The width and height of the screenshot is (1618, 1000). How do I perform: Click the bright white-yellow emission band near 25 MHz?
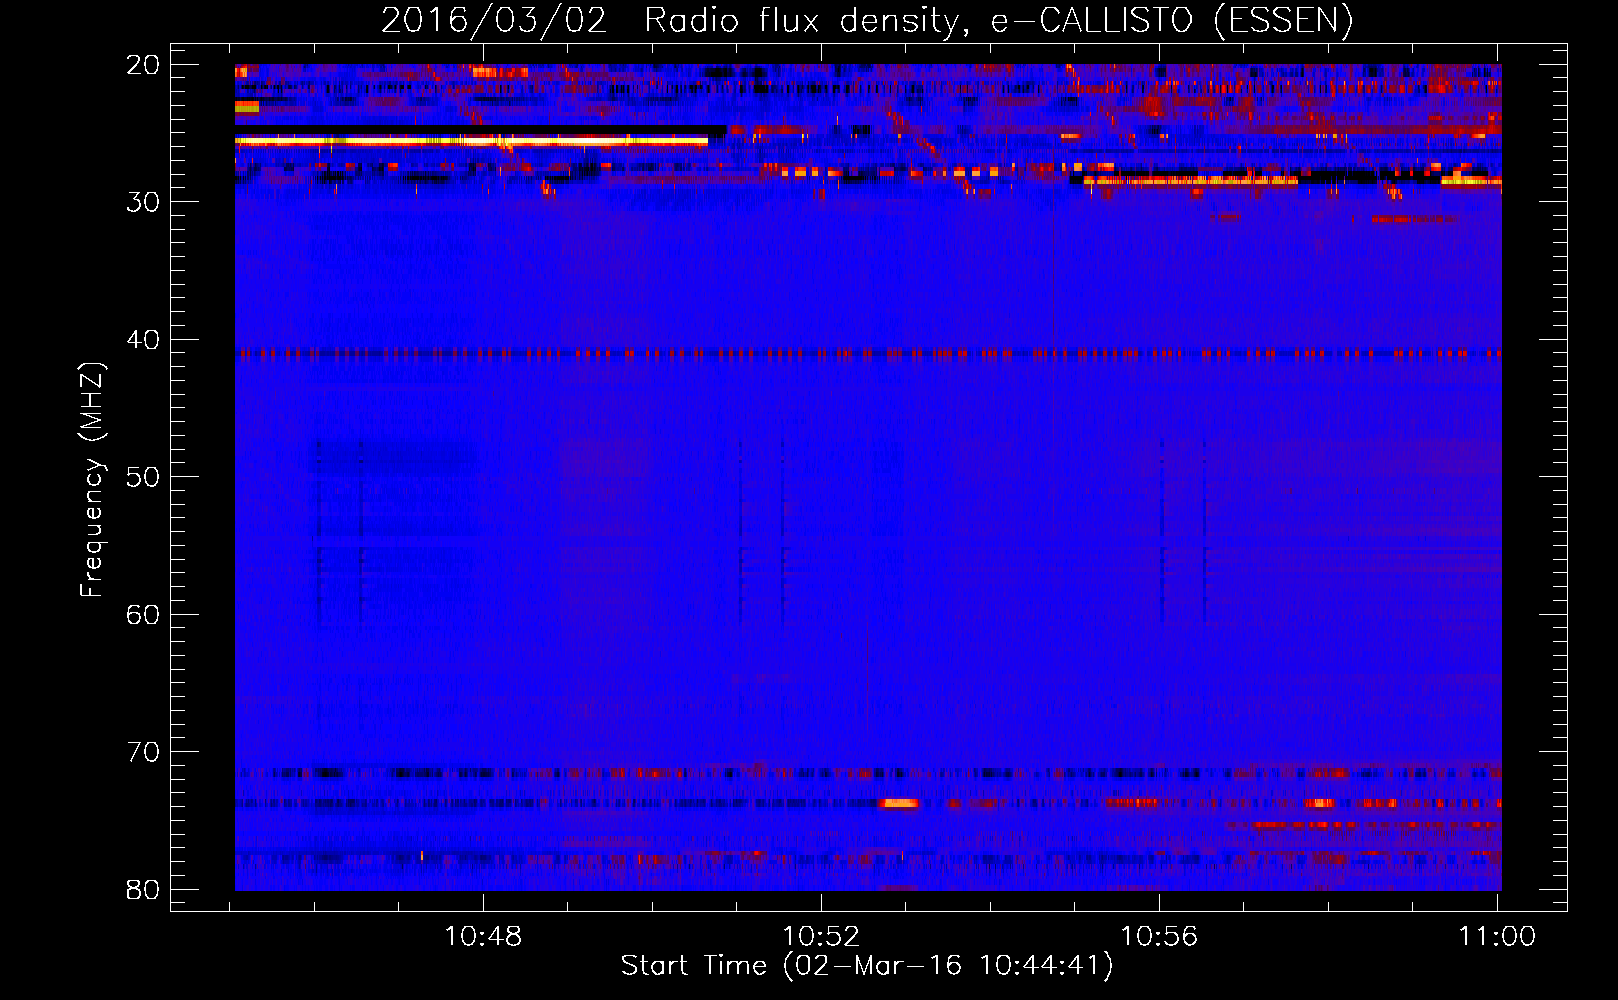pyautogui.click(x=471, y=142)
